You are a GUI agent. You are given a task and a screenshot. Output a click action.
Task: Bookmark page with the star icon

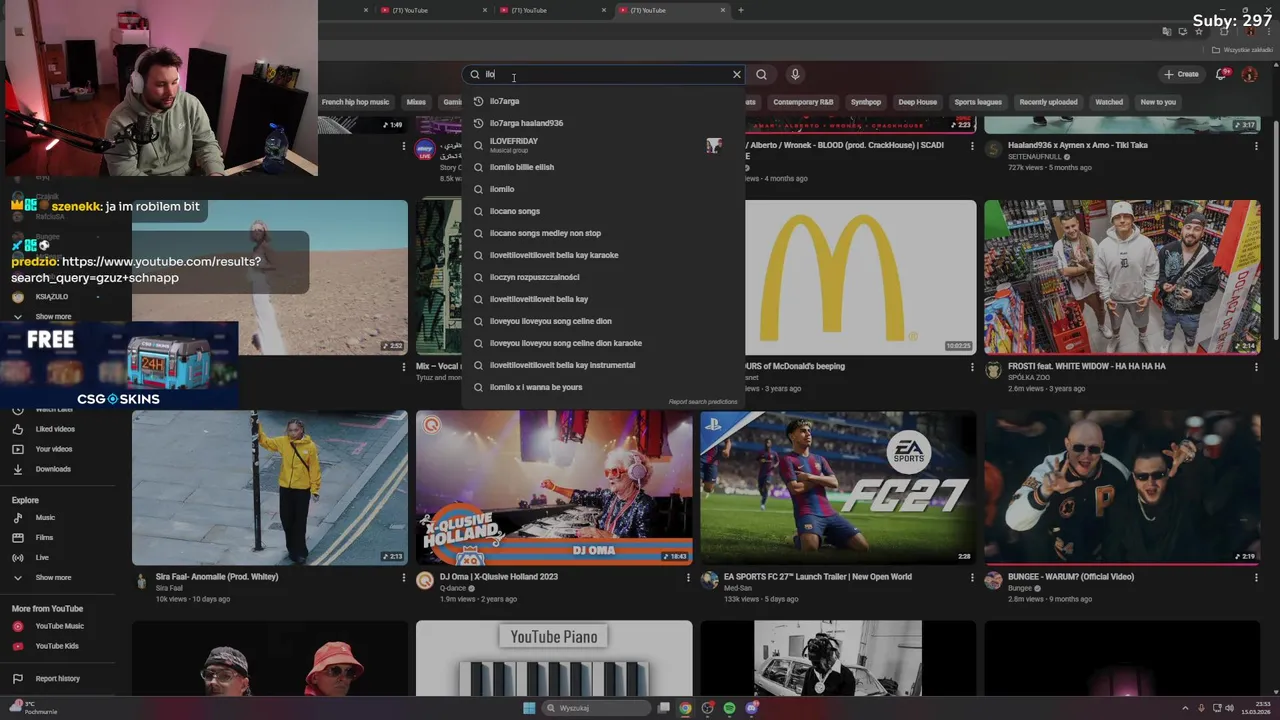[x=1199, y=31]
